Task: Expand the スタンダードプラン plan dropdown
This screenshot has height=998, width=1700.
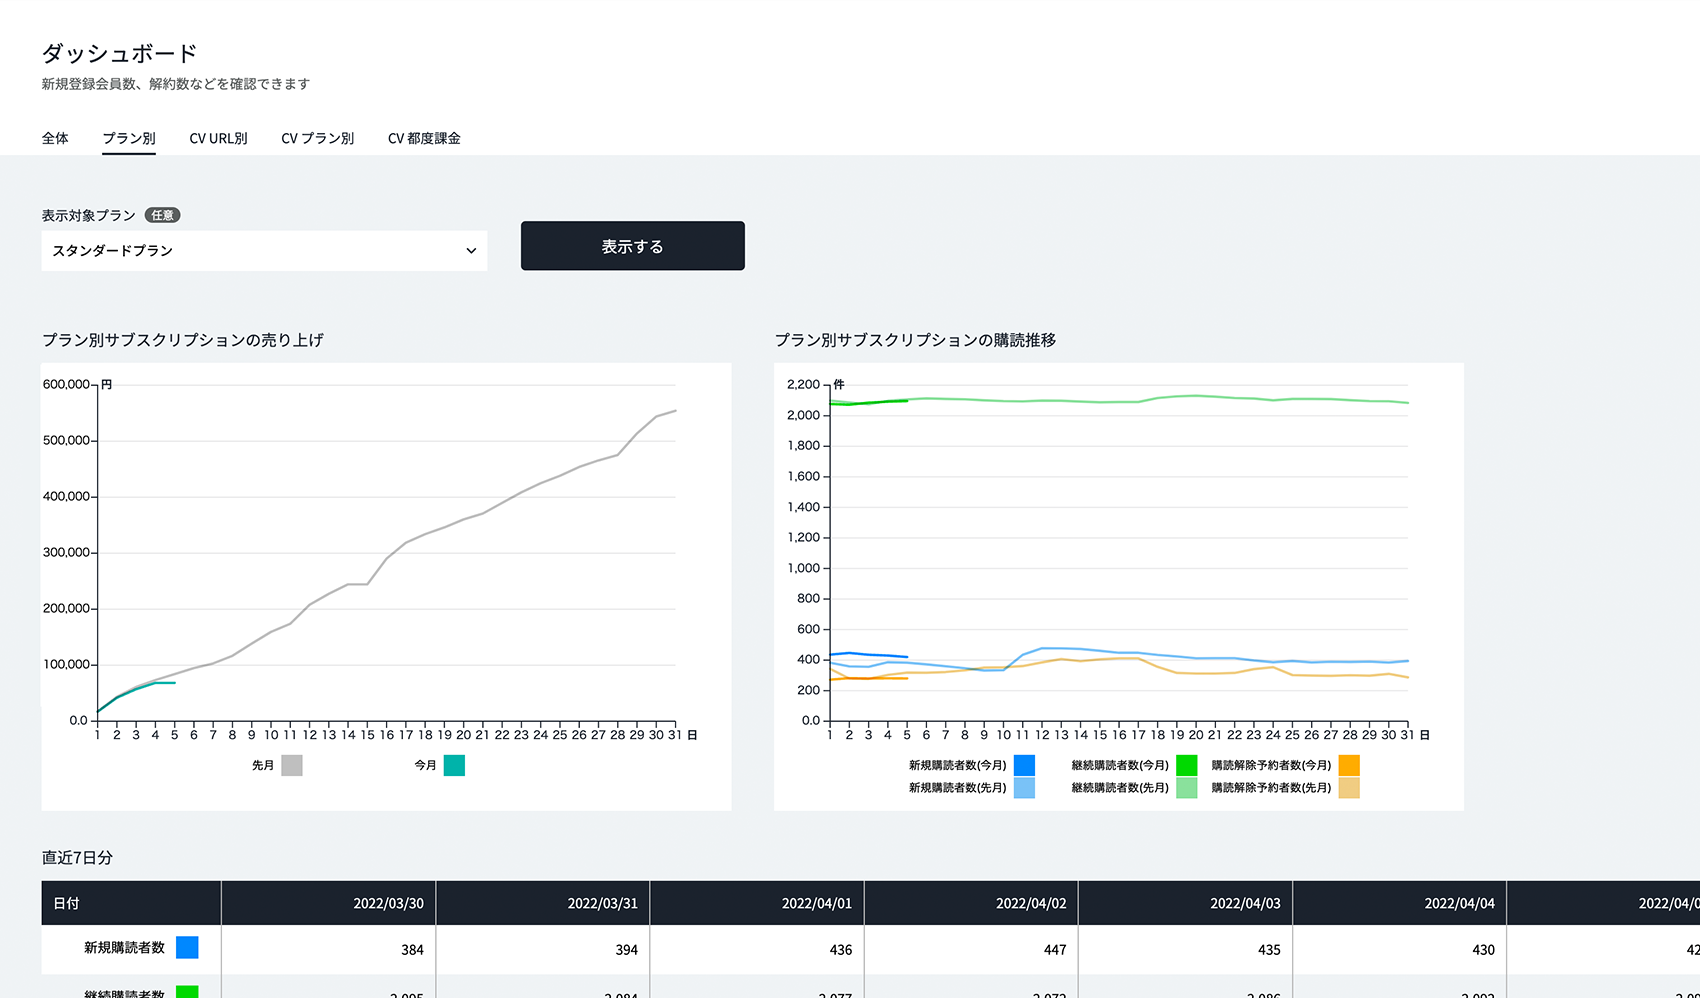Action: 263,251
